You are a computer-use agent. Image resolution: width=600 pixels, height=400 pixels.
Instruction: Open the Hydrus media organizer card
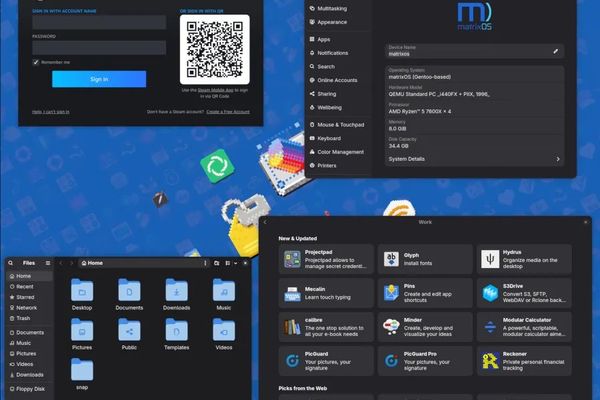pos(524,259)
